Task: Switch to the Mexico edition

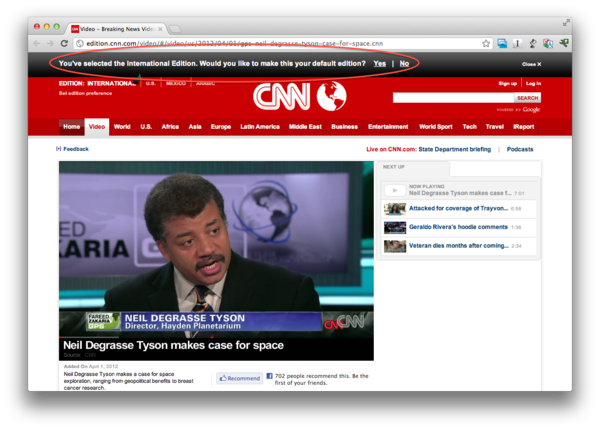Action: (x=176, y=83)
